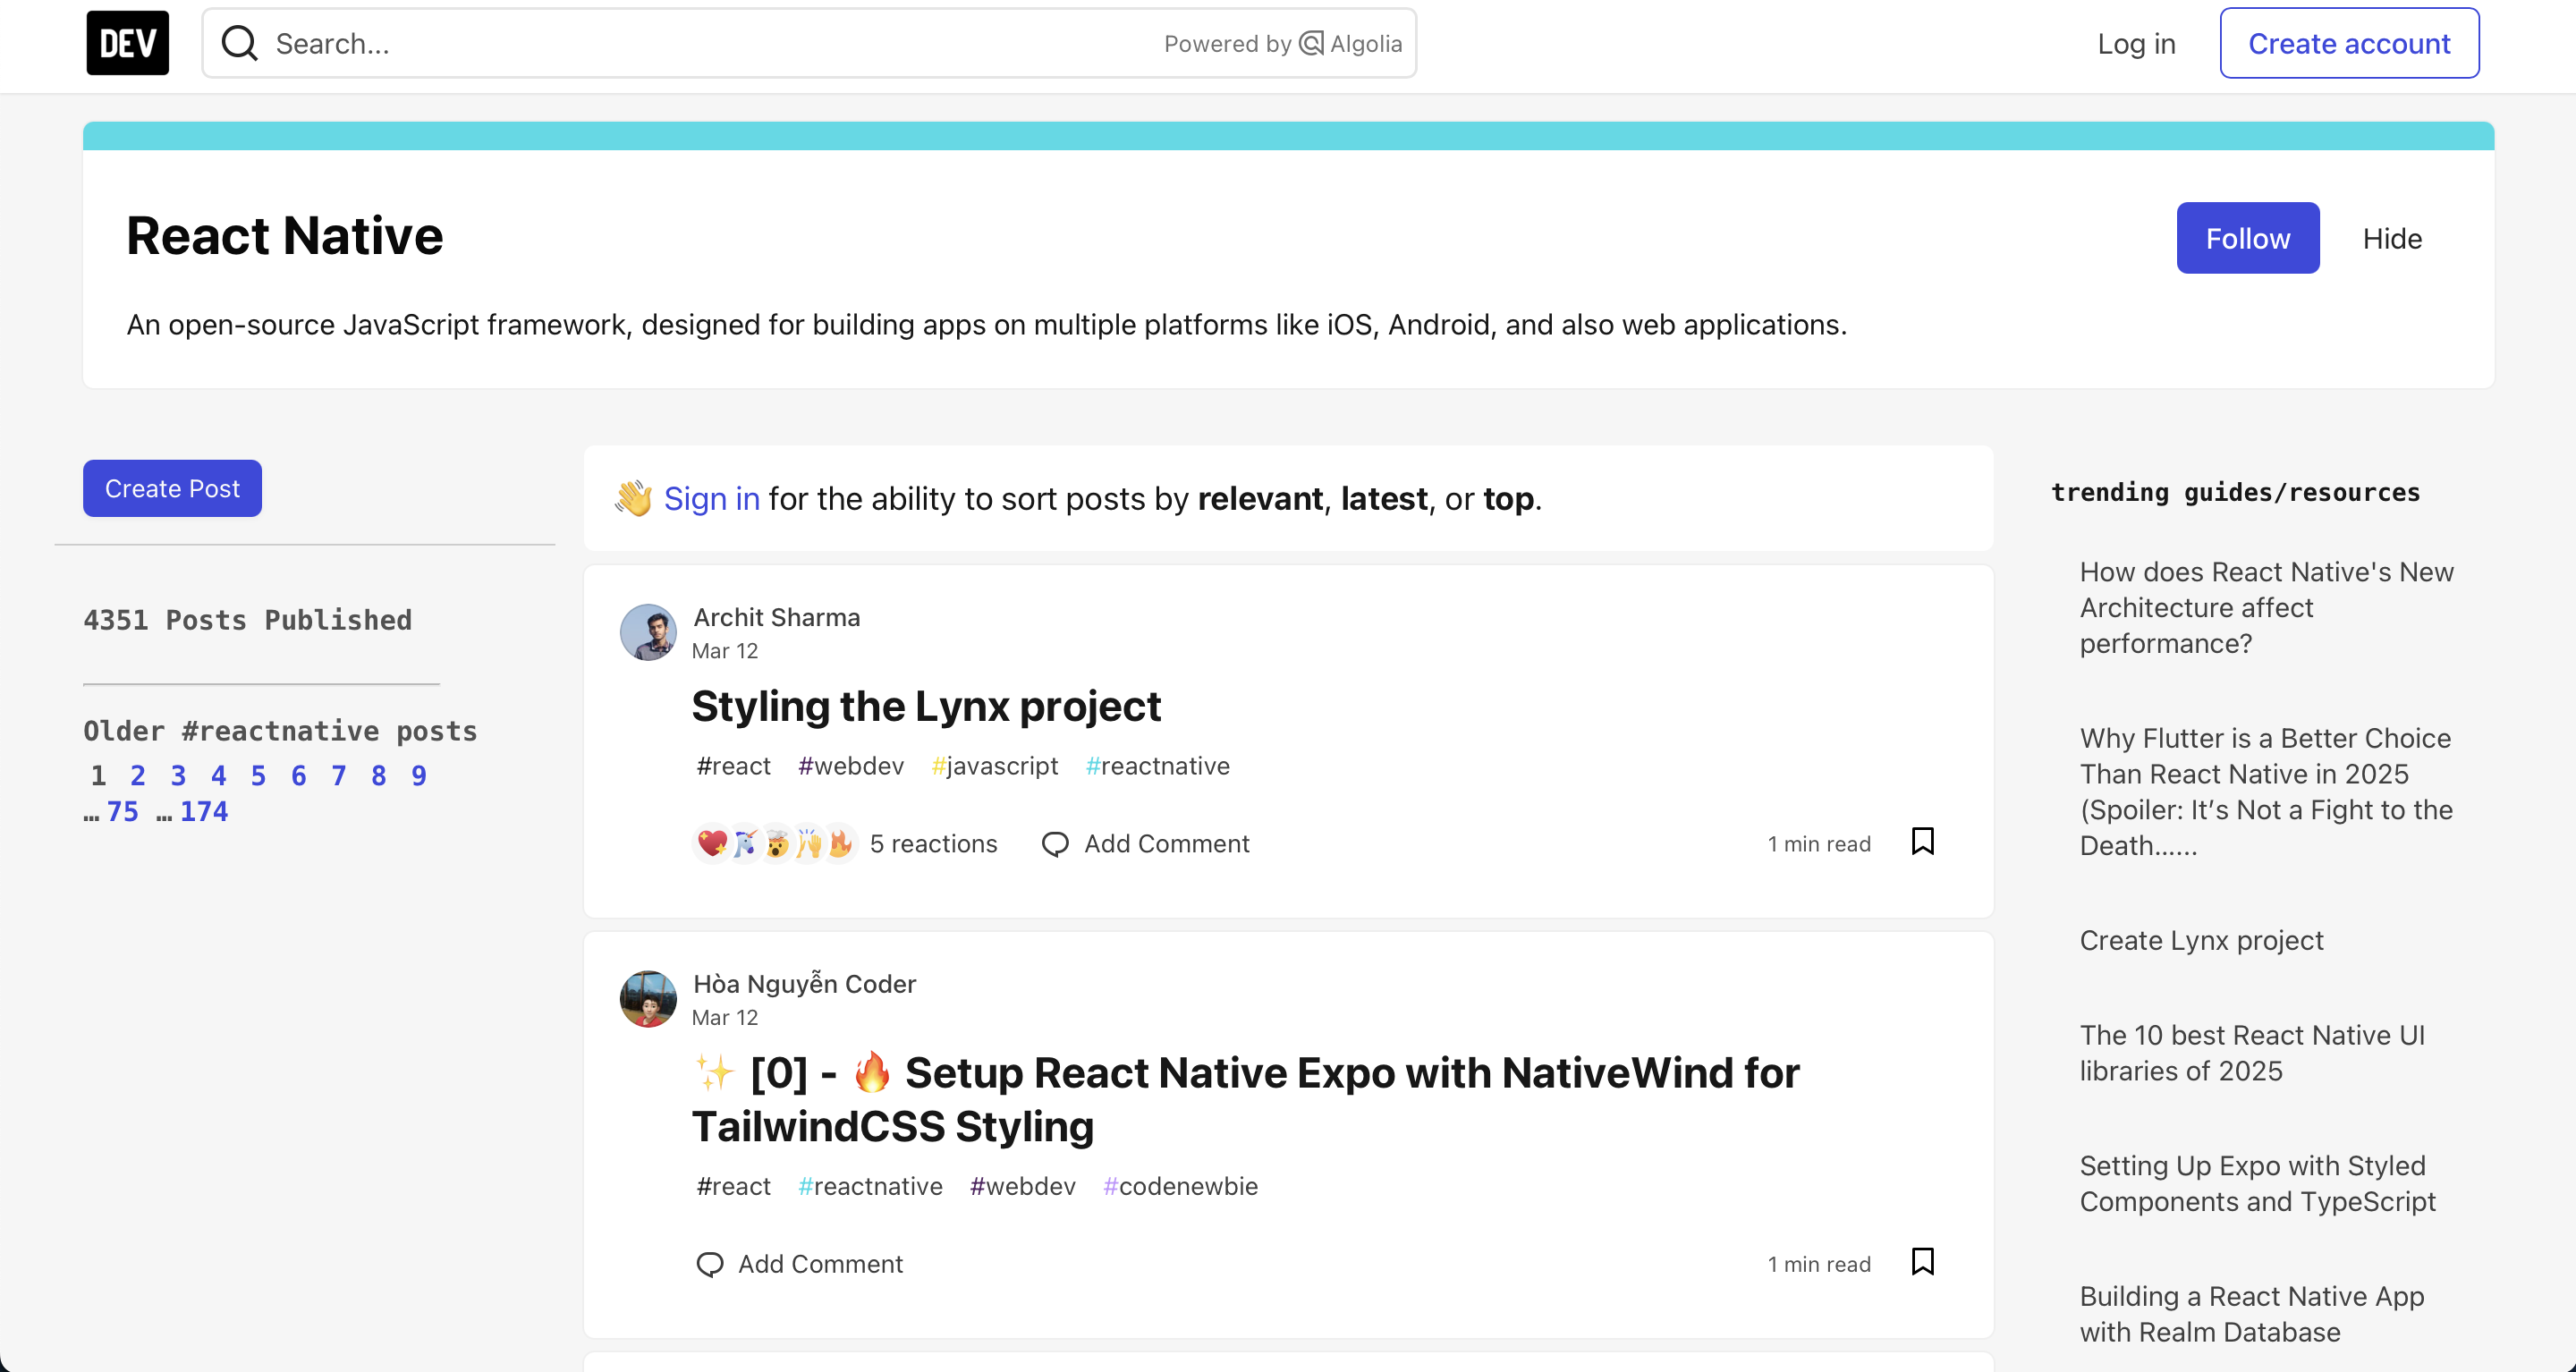Click the Create Post button
This screenshot has width=2576, height=1372.
tap(172, 488)
